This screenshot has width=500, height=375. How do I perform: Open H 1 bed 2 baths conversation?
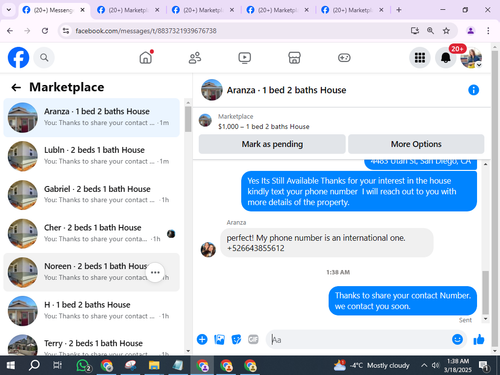click(91, 311)
